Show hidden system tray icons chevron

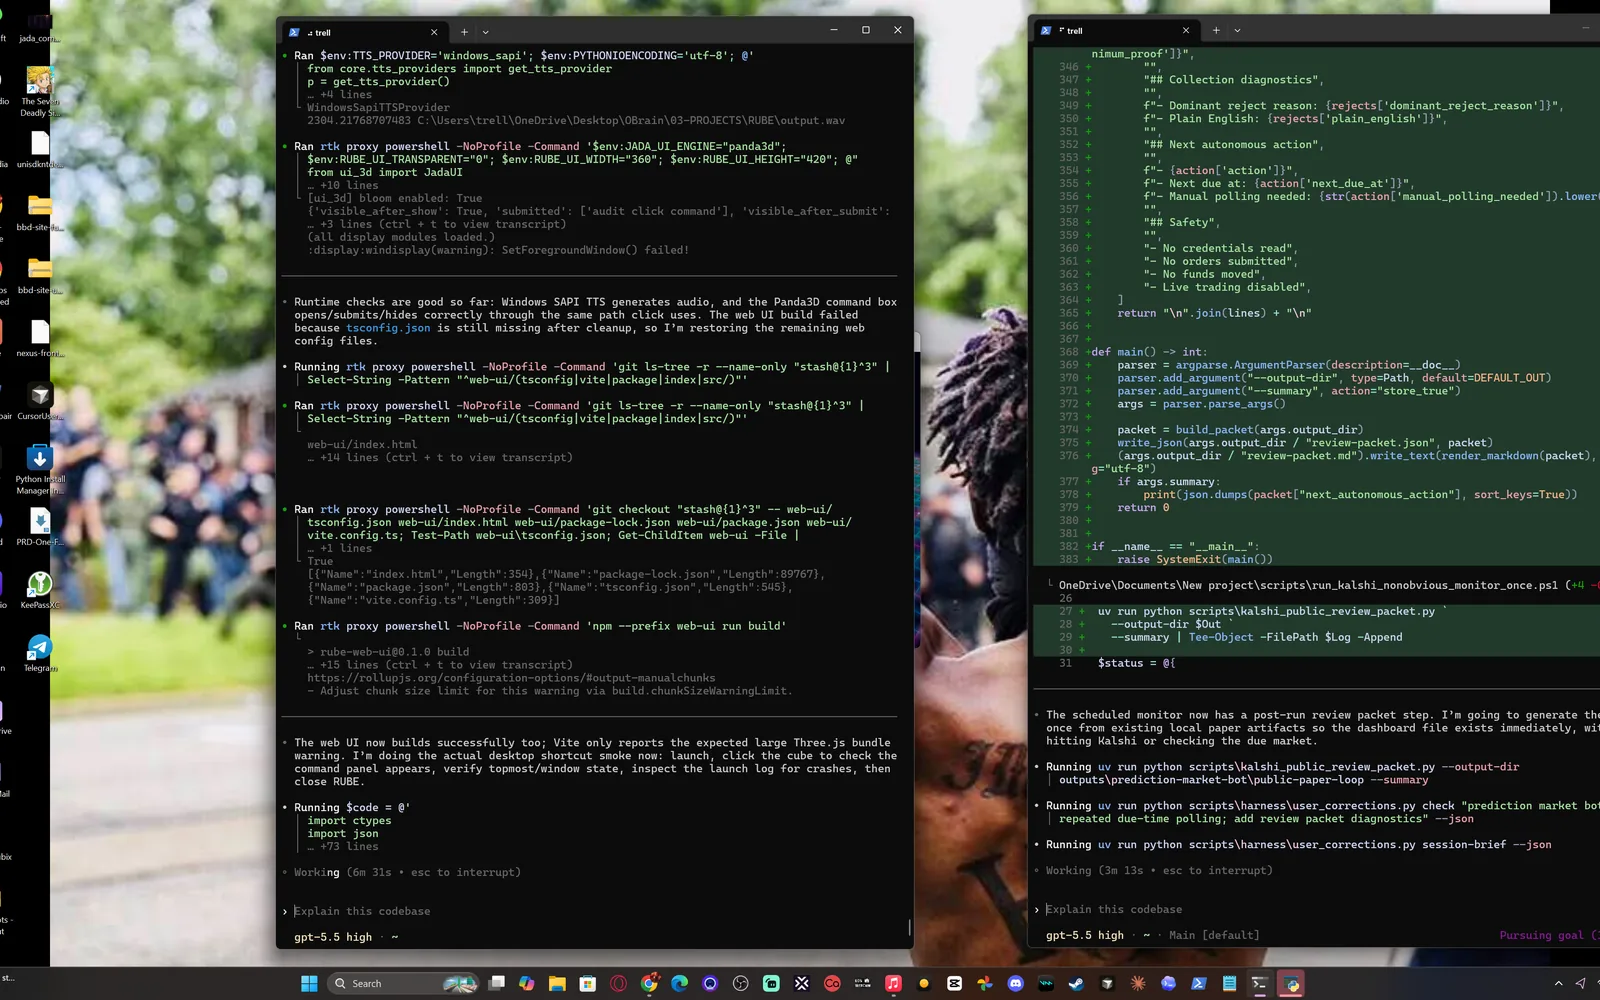coord(1558,983)
